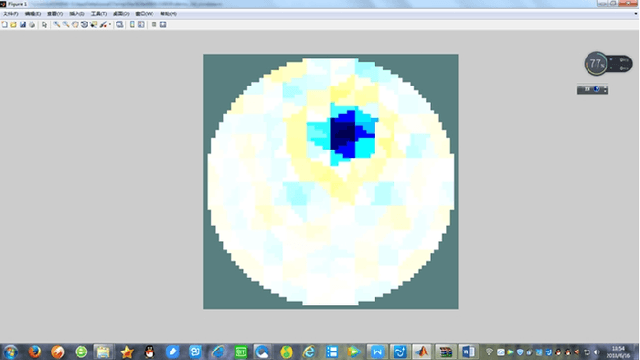Screen dimensions: 640x360
Task: Select the Brush data tool
Action: coord(103,25)
